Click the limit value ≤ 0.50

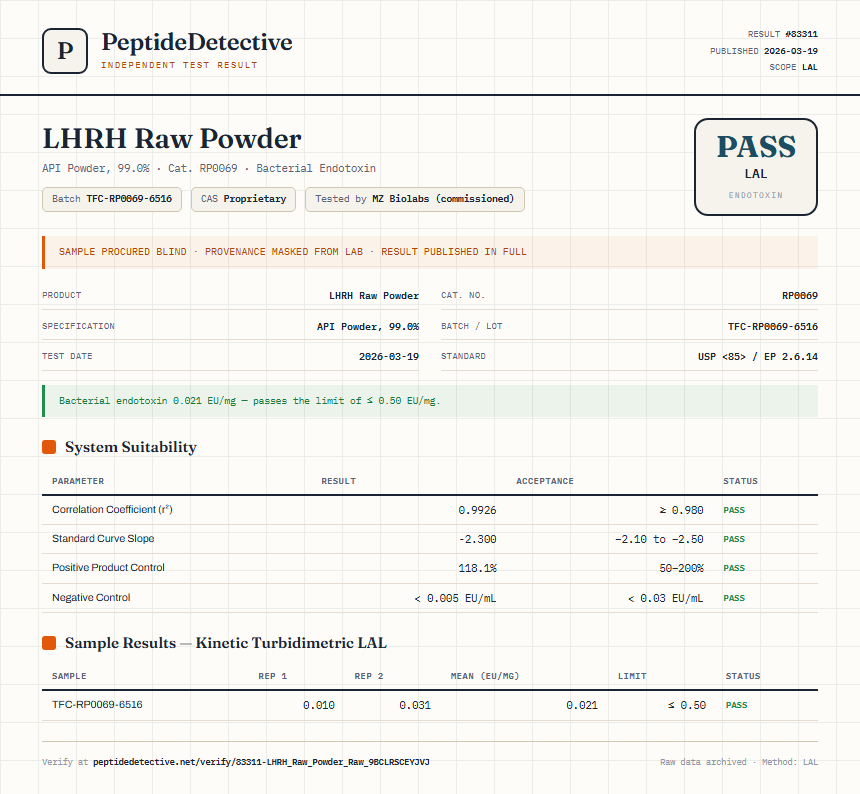pos(687,705)
